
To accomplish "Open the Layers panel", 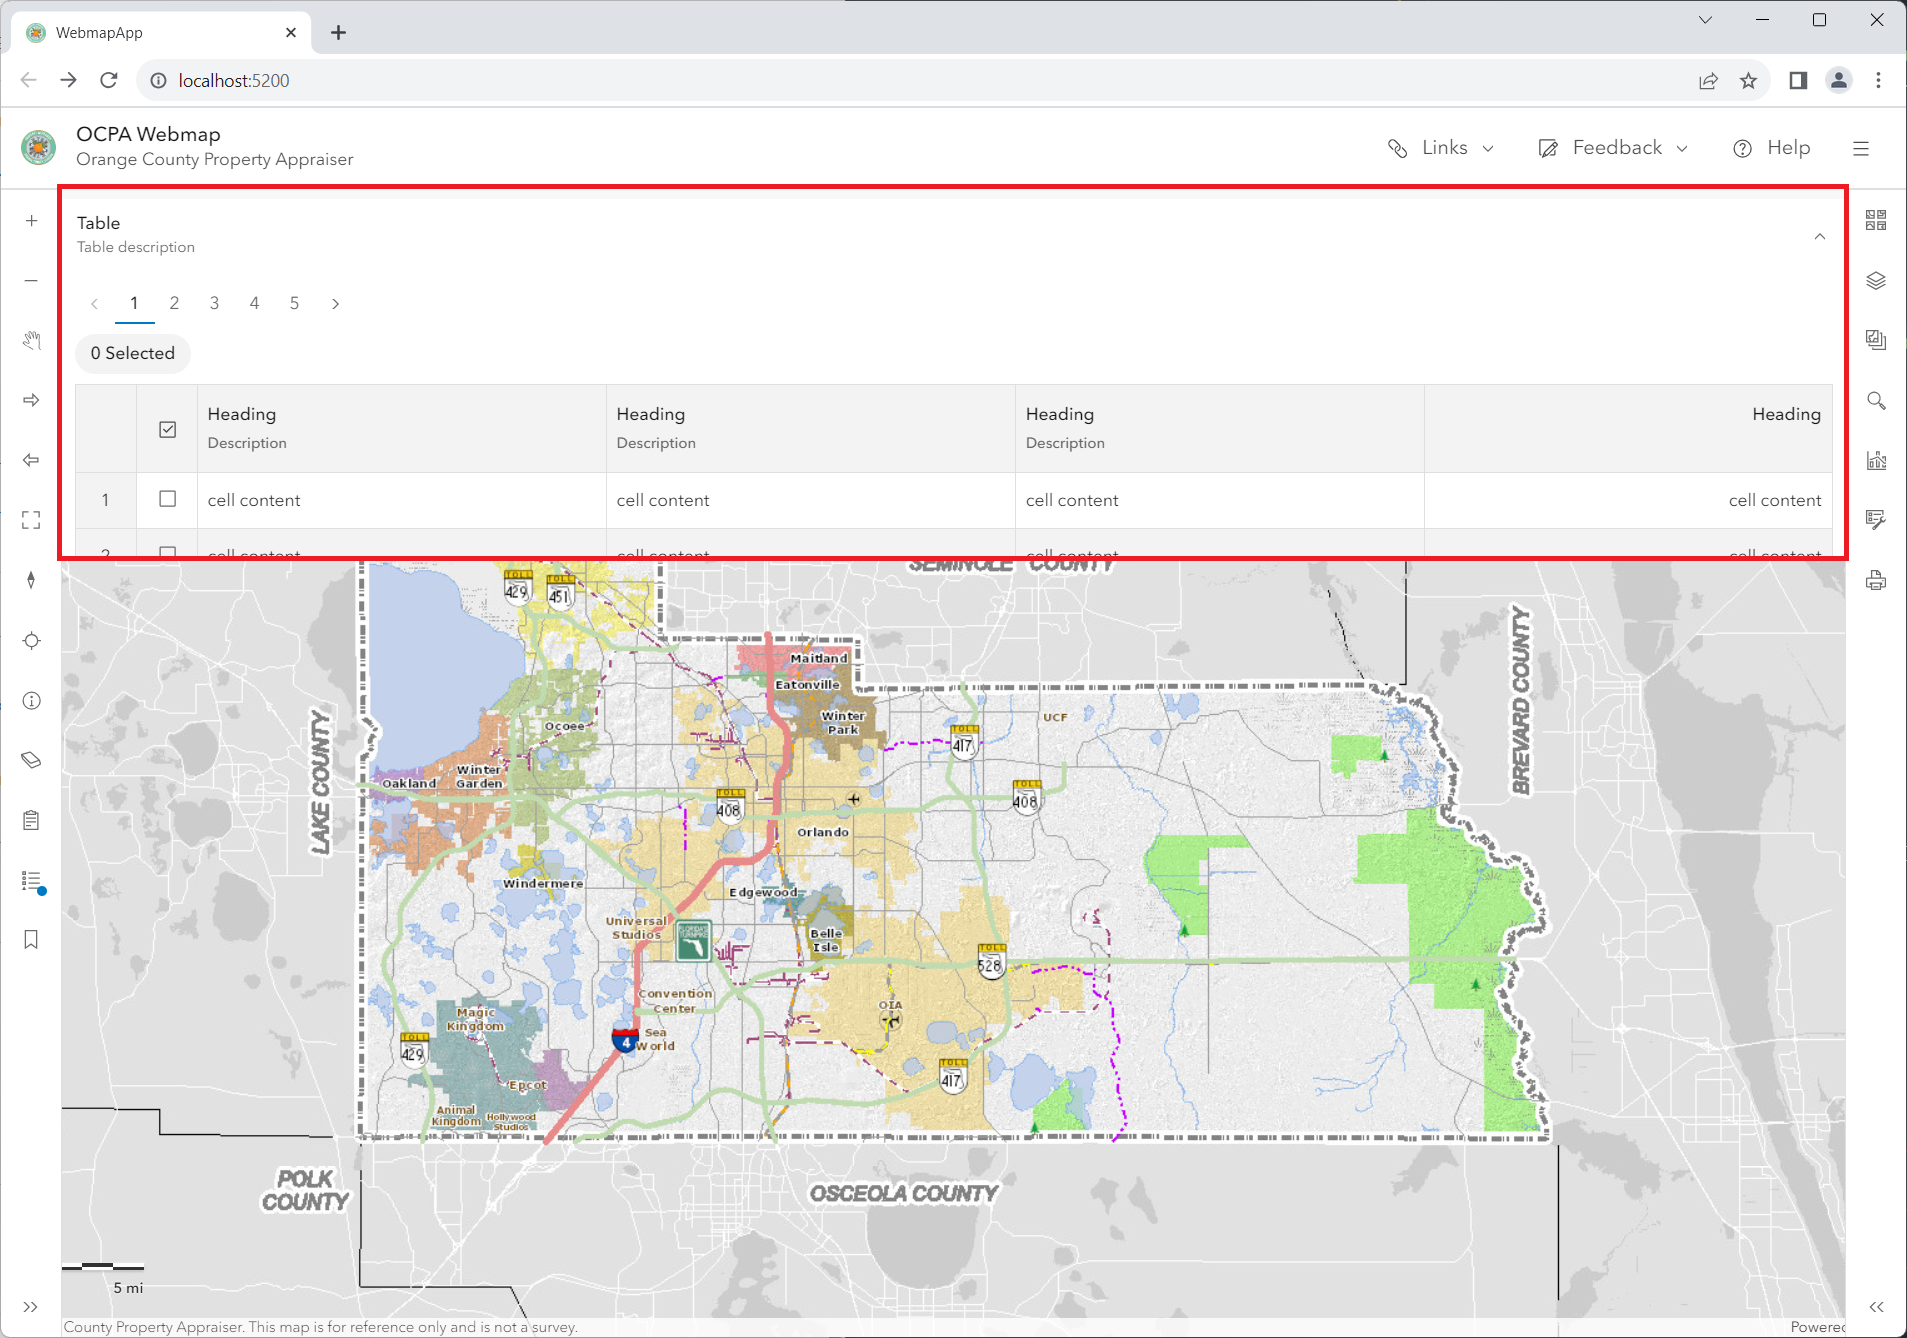I will coord(1877,280).
